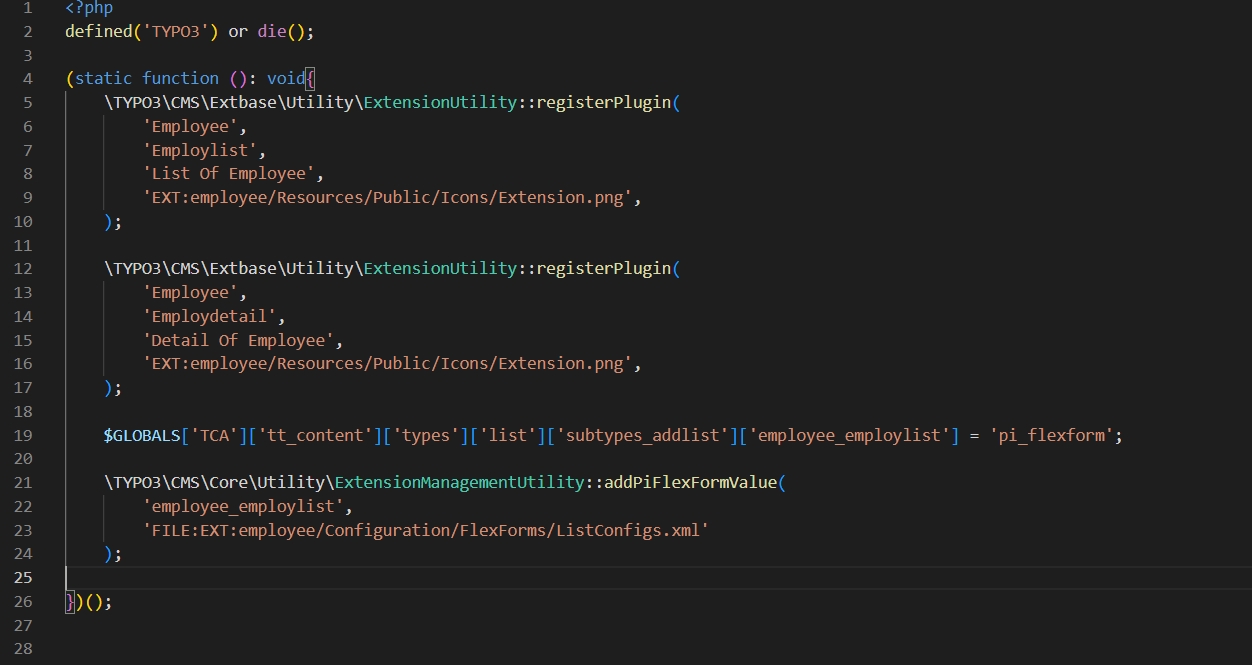Click registerPlugin method on line 5
Screen dimensions: 1252x665
[603, 102]
